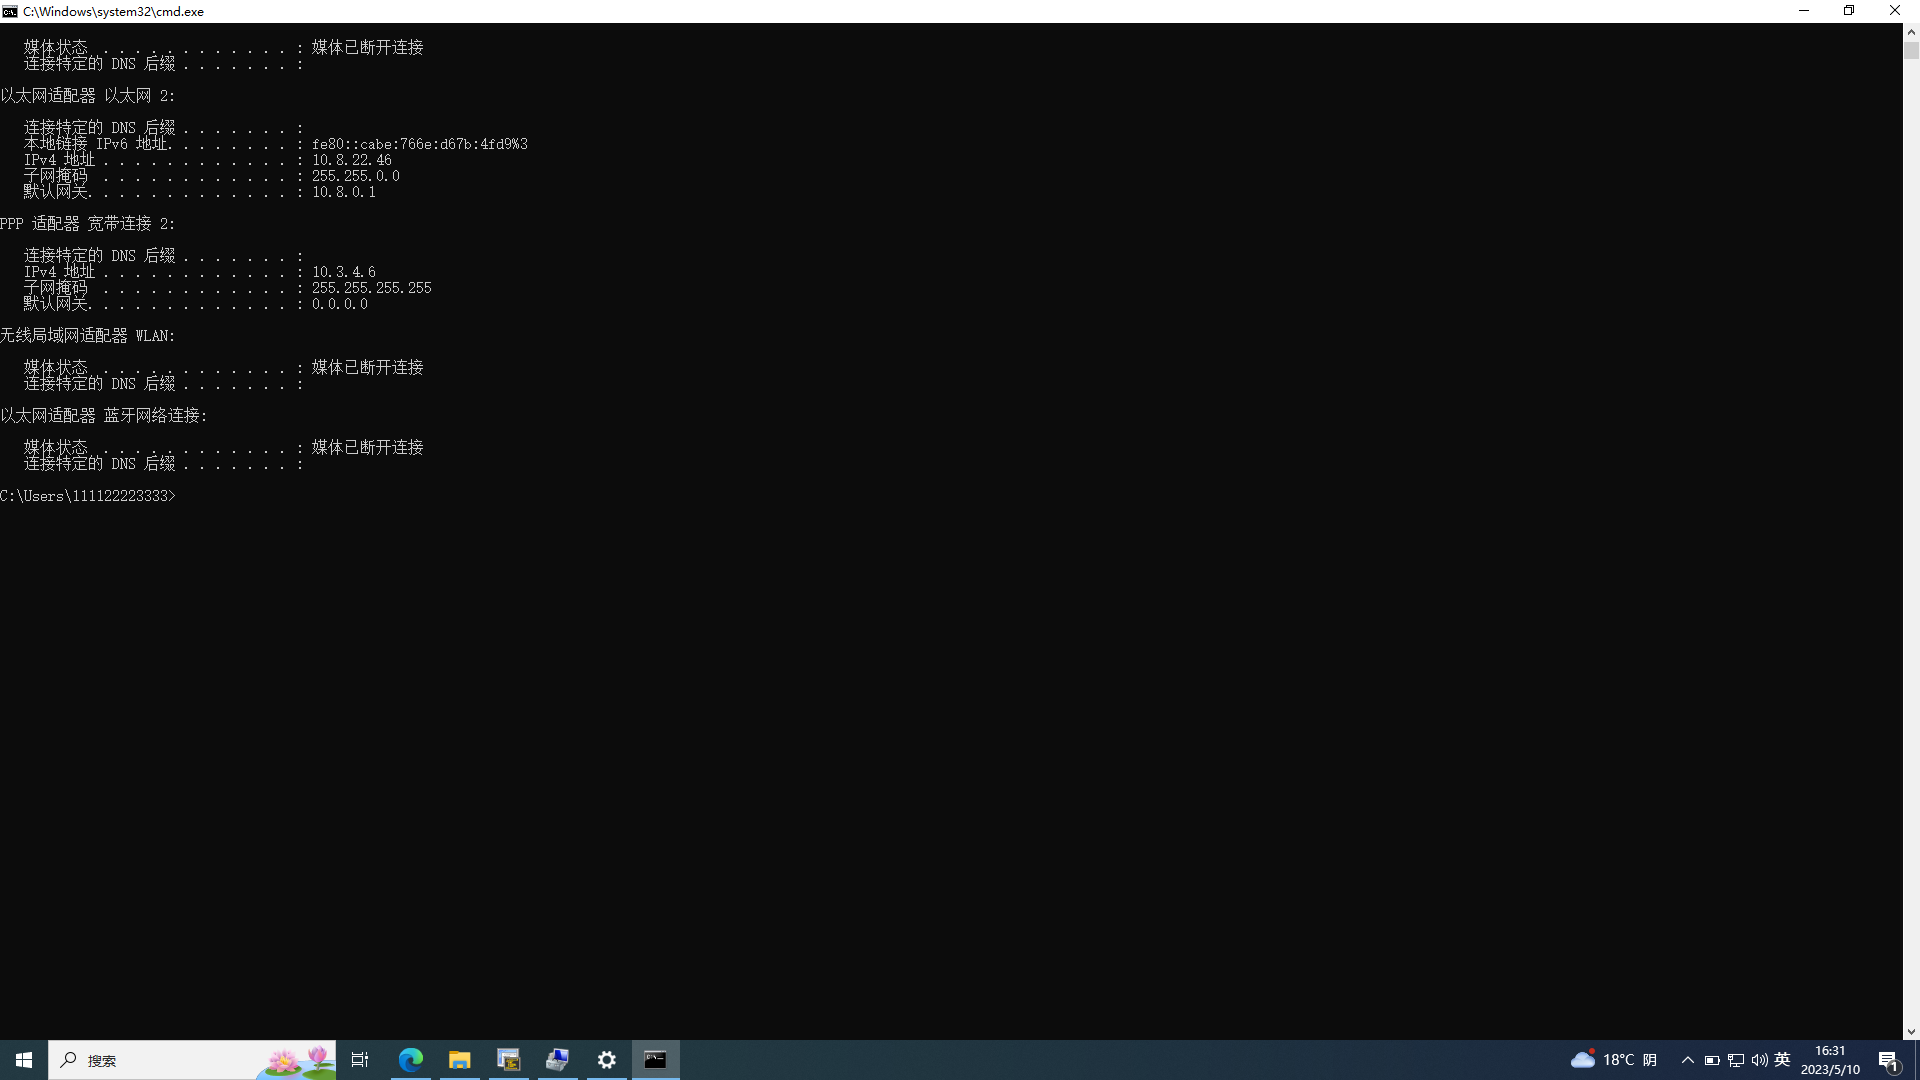Minimize the cmd.exe window
This screenshot has width=1920, height=1080.
[1804, 11]
